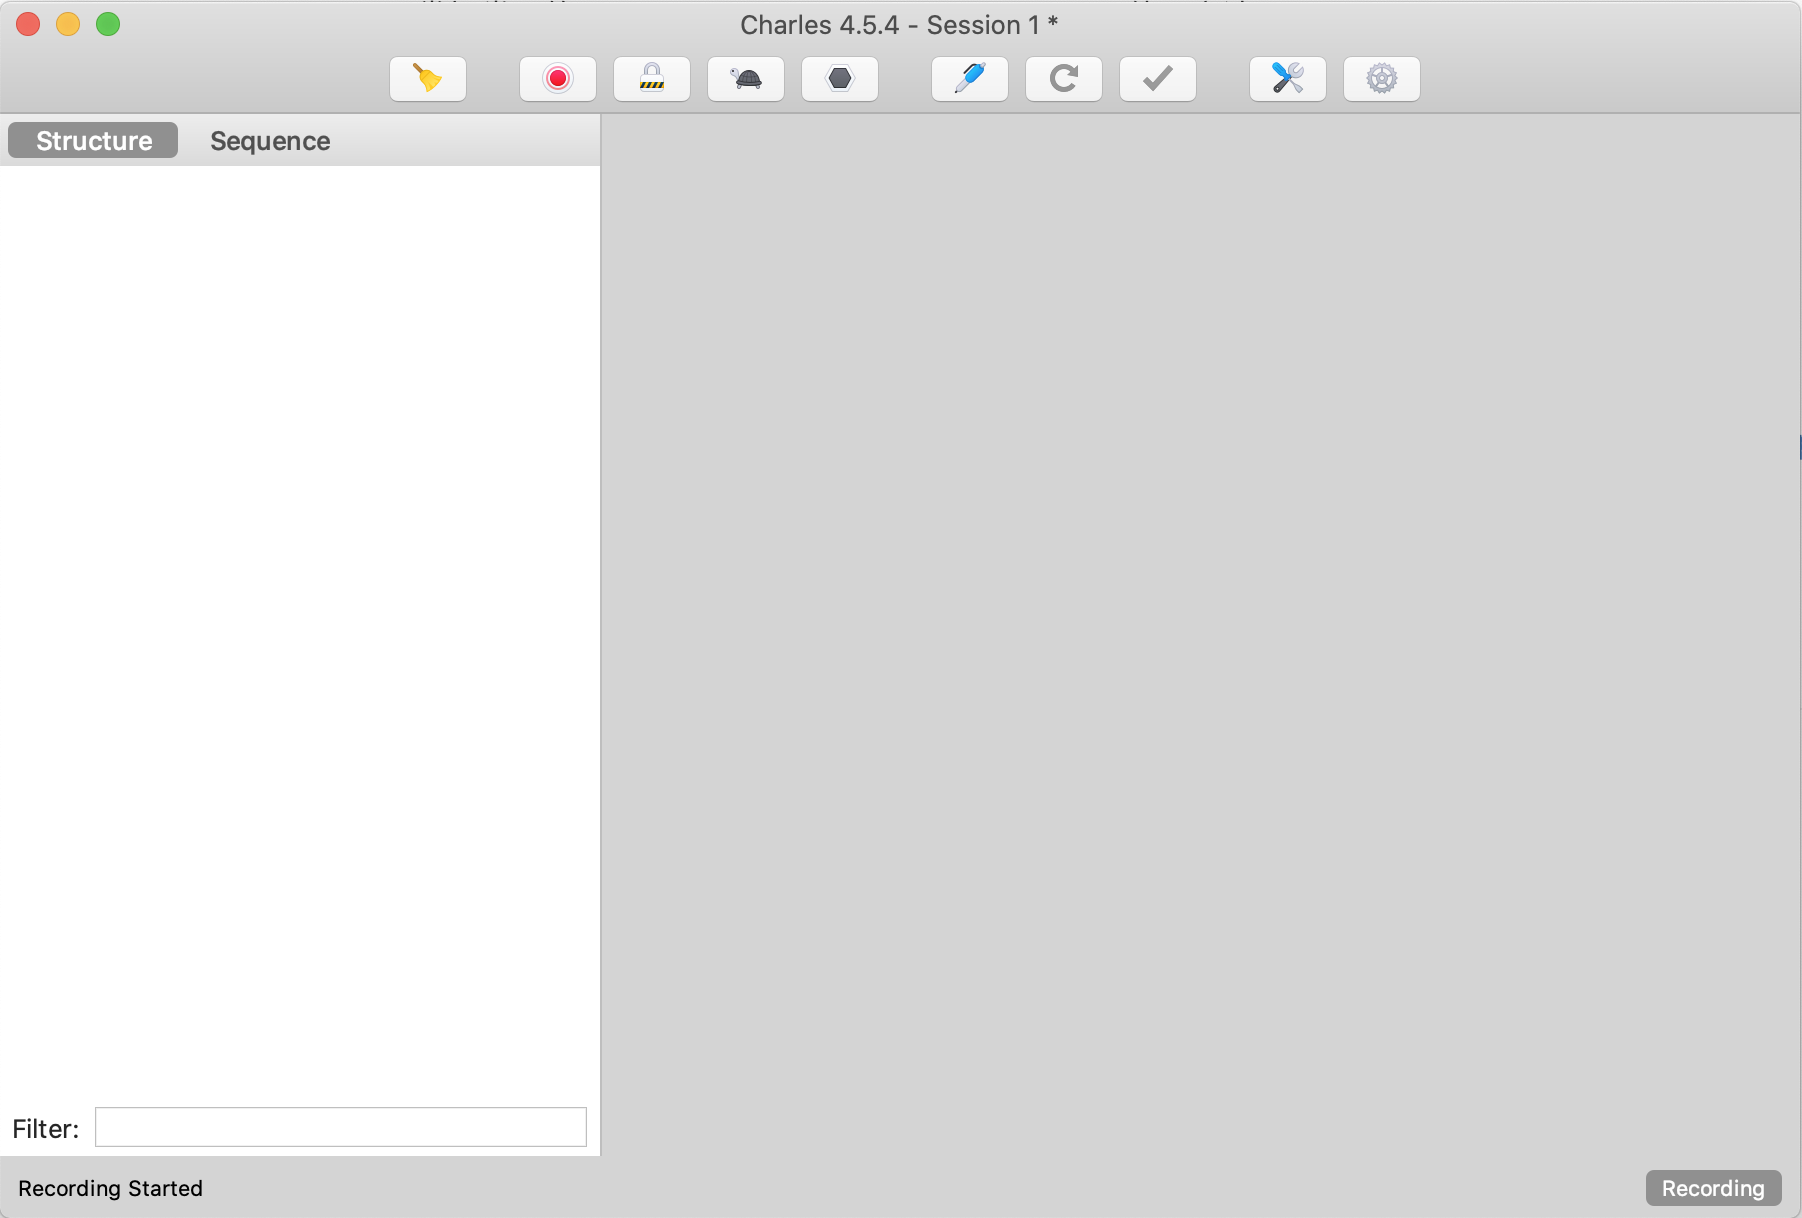Repeat selected request with the refresh icon
Screen dimensions: 1802x1218
pos(1064,79)
